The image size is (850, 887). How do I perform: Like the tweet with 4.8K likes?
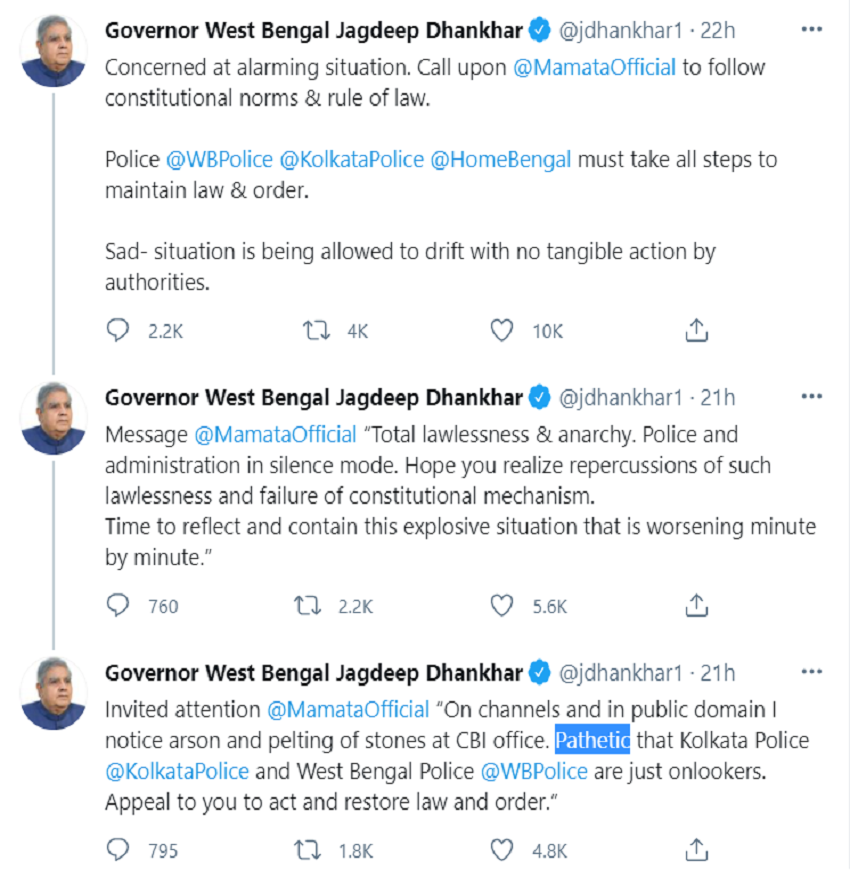[502, 850]
